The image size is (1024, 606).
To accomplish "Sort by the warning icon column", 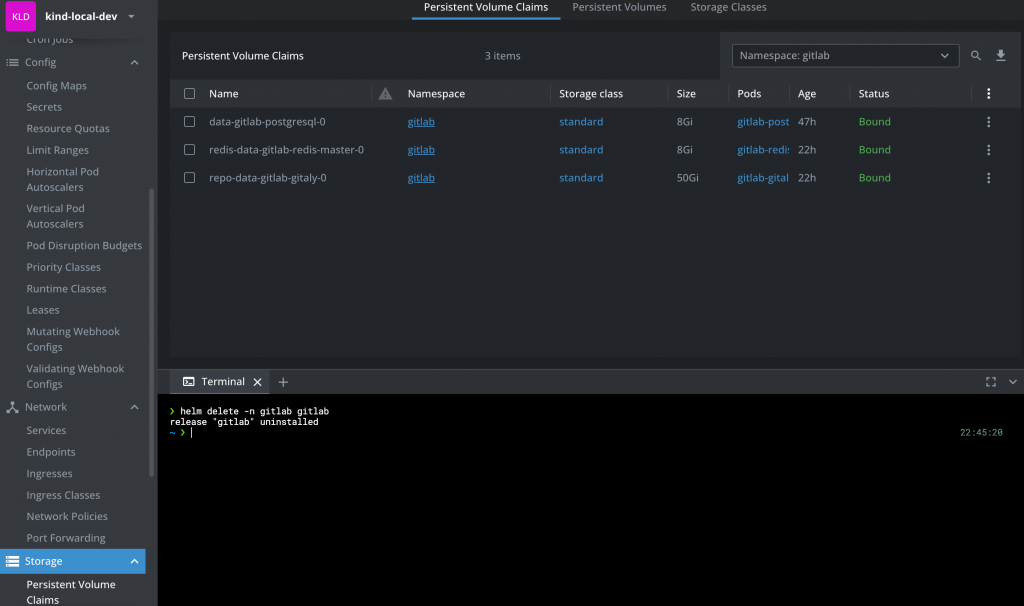I will (385, 93).
